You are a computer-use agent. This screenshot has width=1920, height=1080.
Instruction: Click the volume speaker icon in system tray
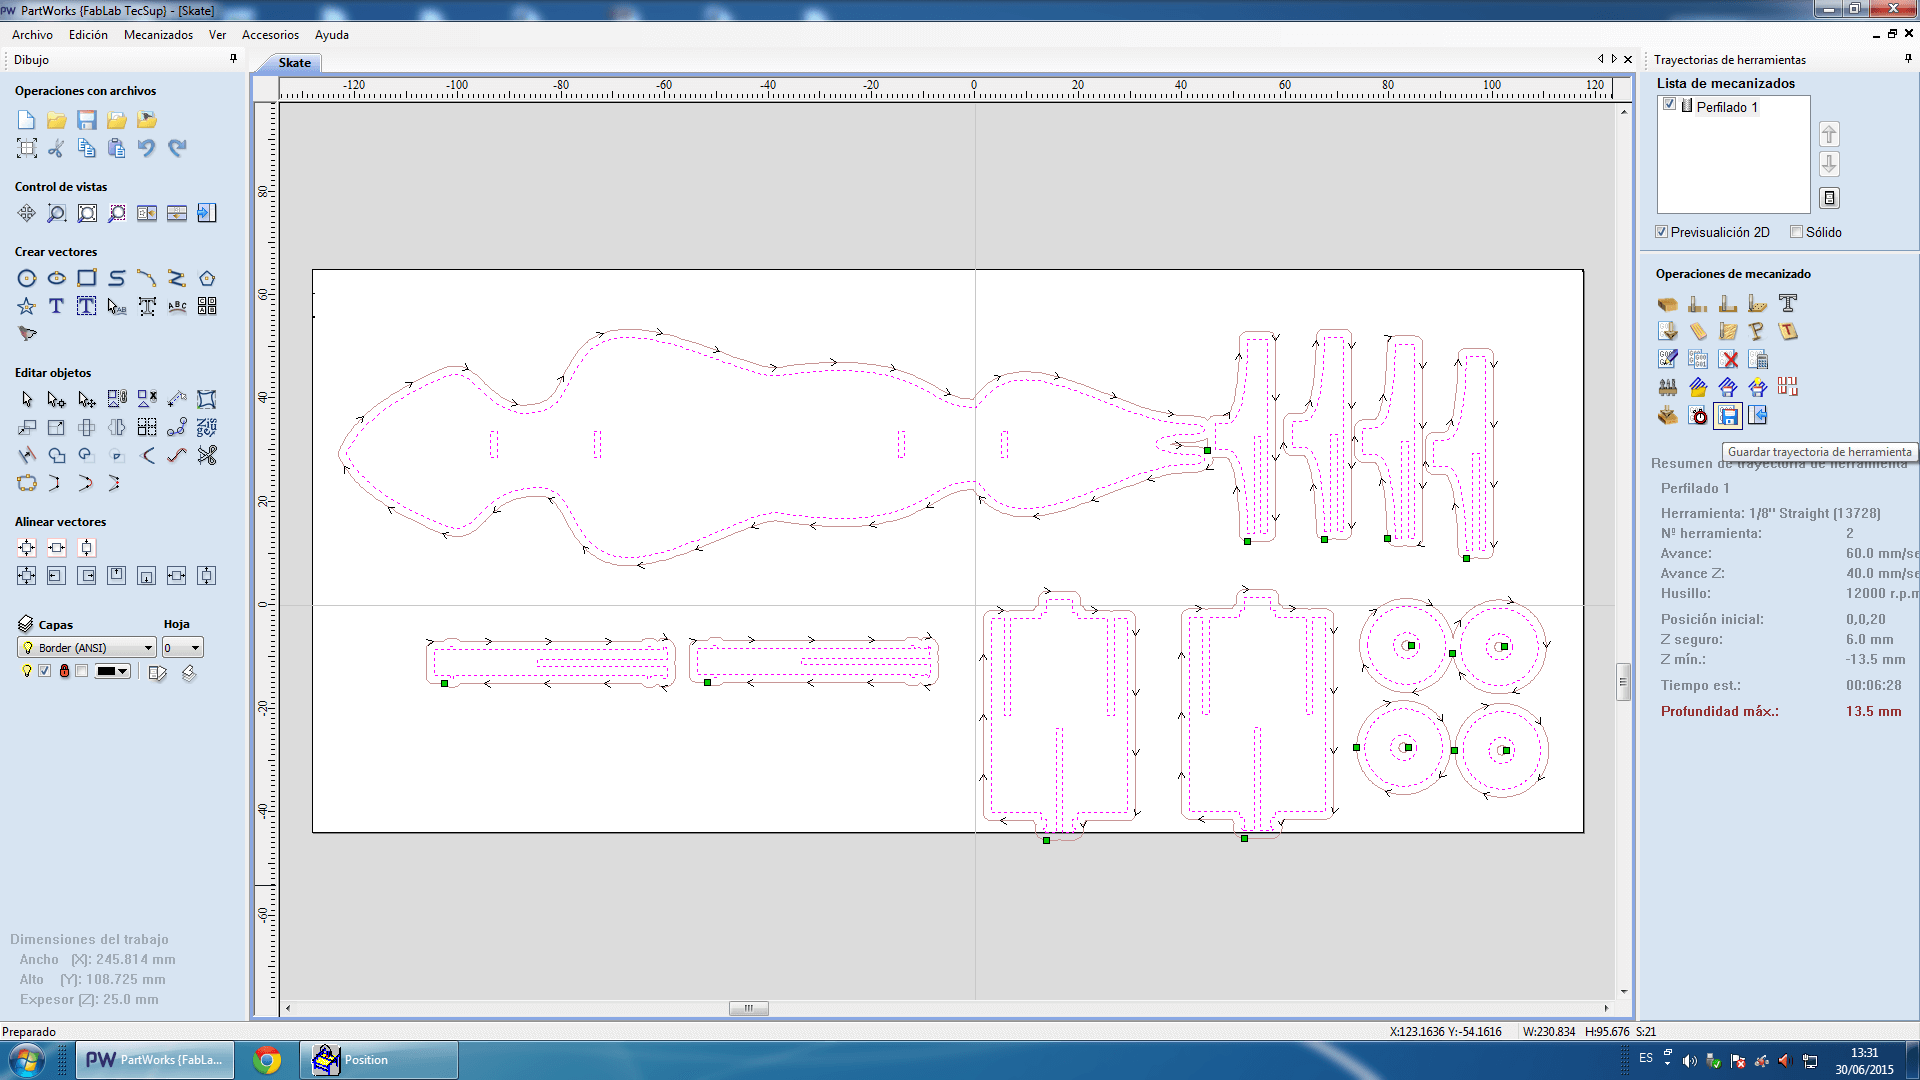(x=1689, y=1061)
